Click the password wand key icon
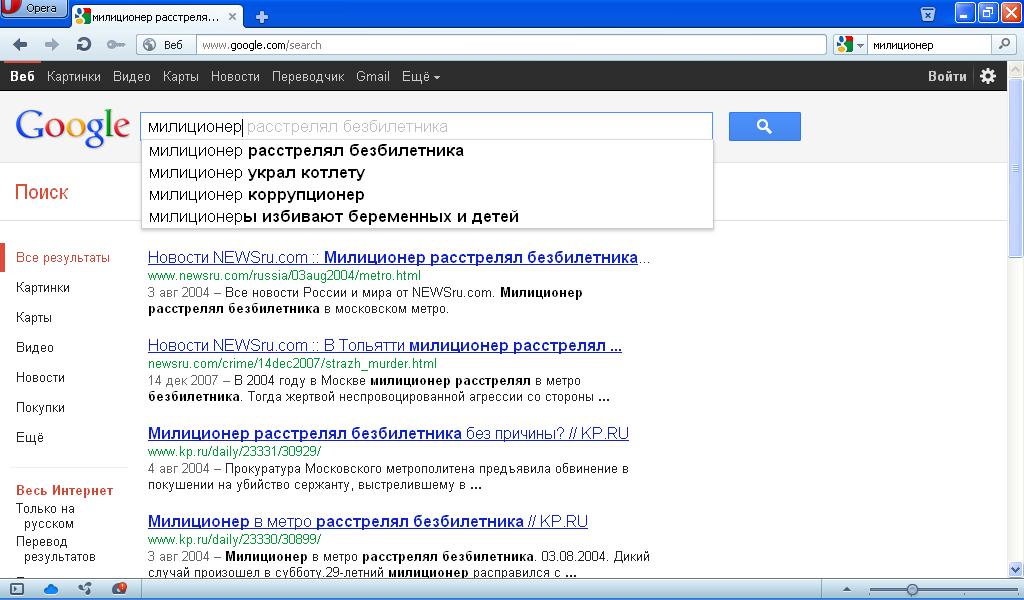This screenshot has height=600, width=1024. coord(115,45)
